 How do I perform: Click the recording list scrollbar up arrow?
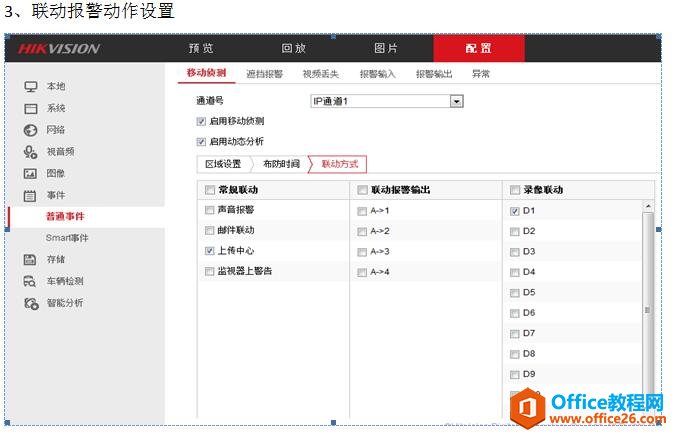click(648, 206)
